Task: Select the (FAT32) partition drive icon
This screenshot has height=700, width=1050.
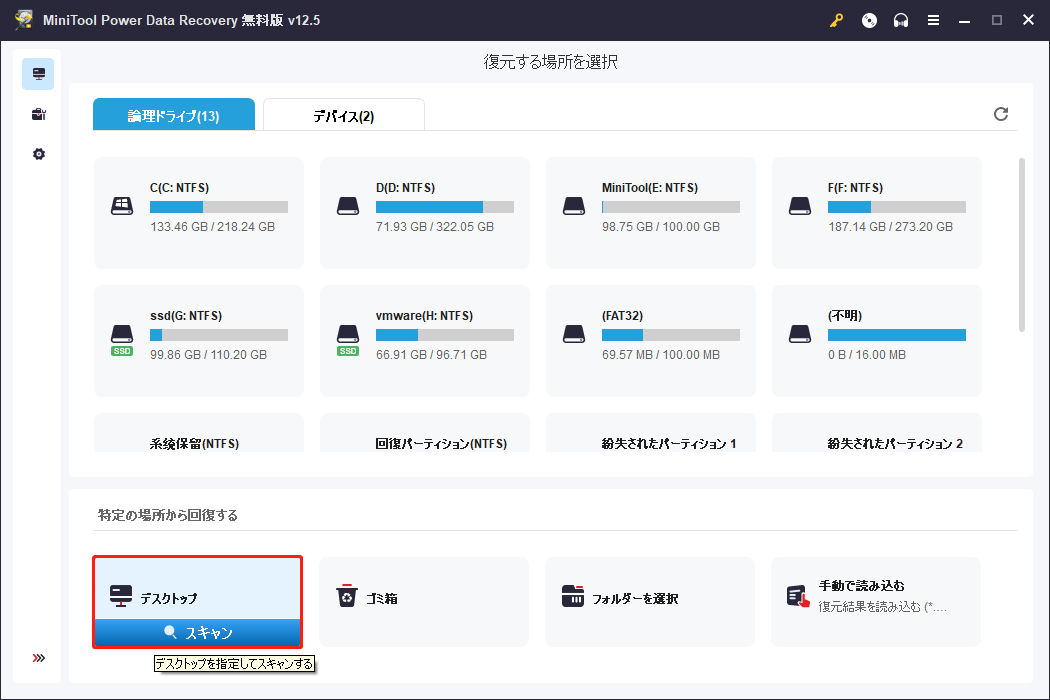Action: pyautogui.click(x=574, y=334)
